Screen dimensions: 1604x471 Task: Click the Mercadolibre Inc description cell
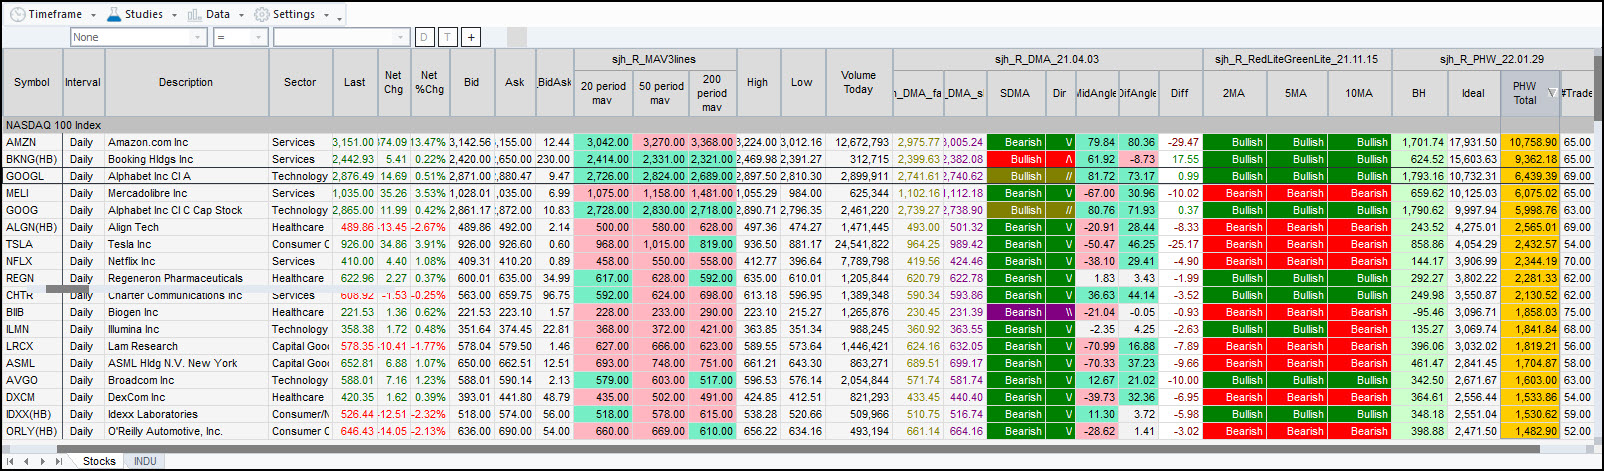186,193
